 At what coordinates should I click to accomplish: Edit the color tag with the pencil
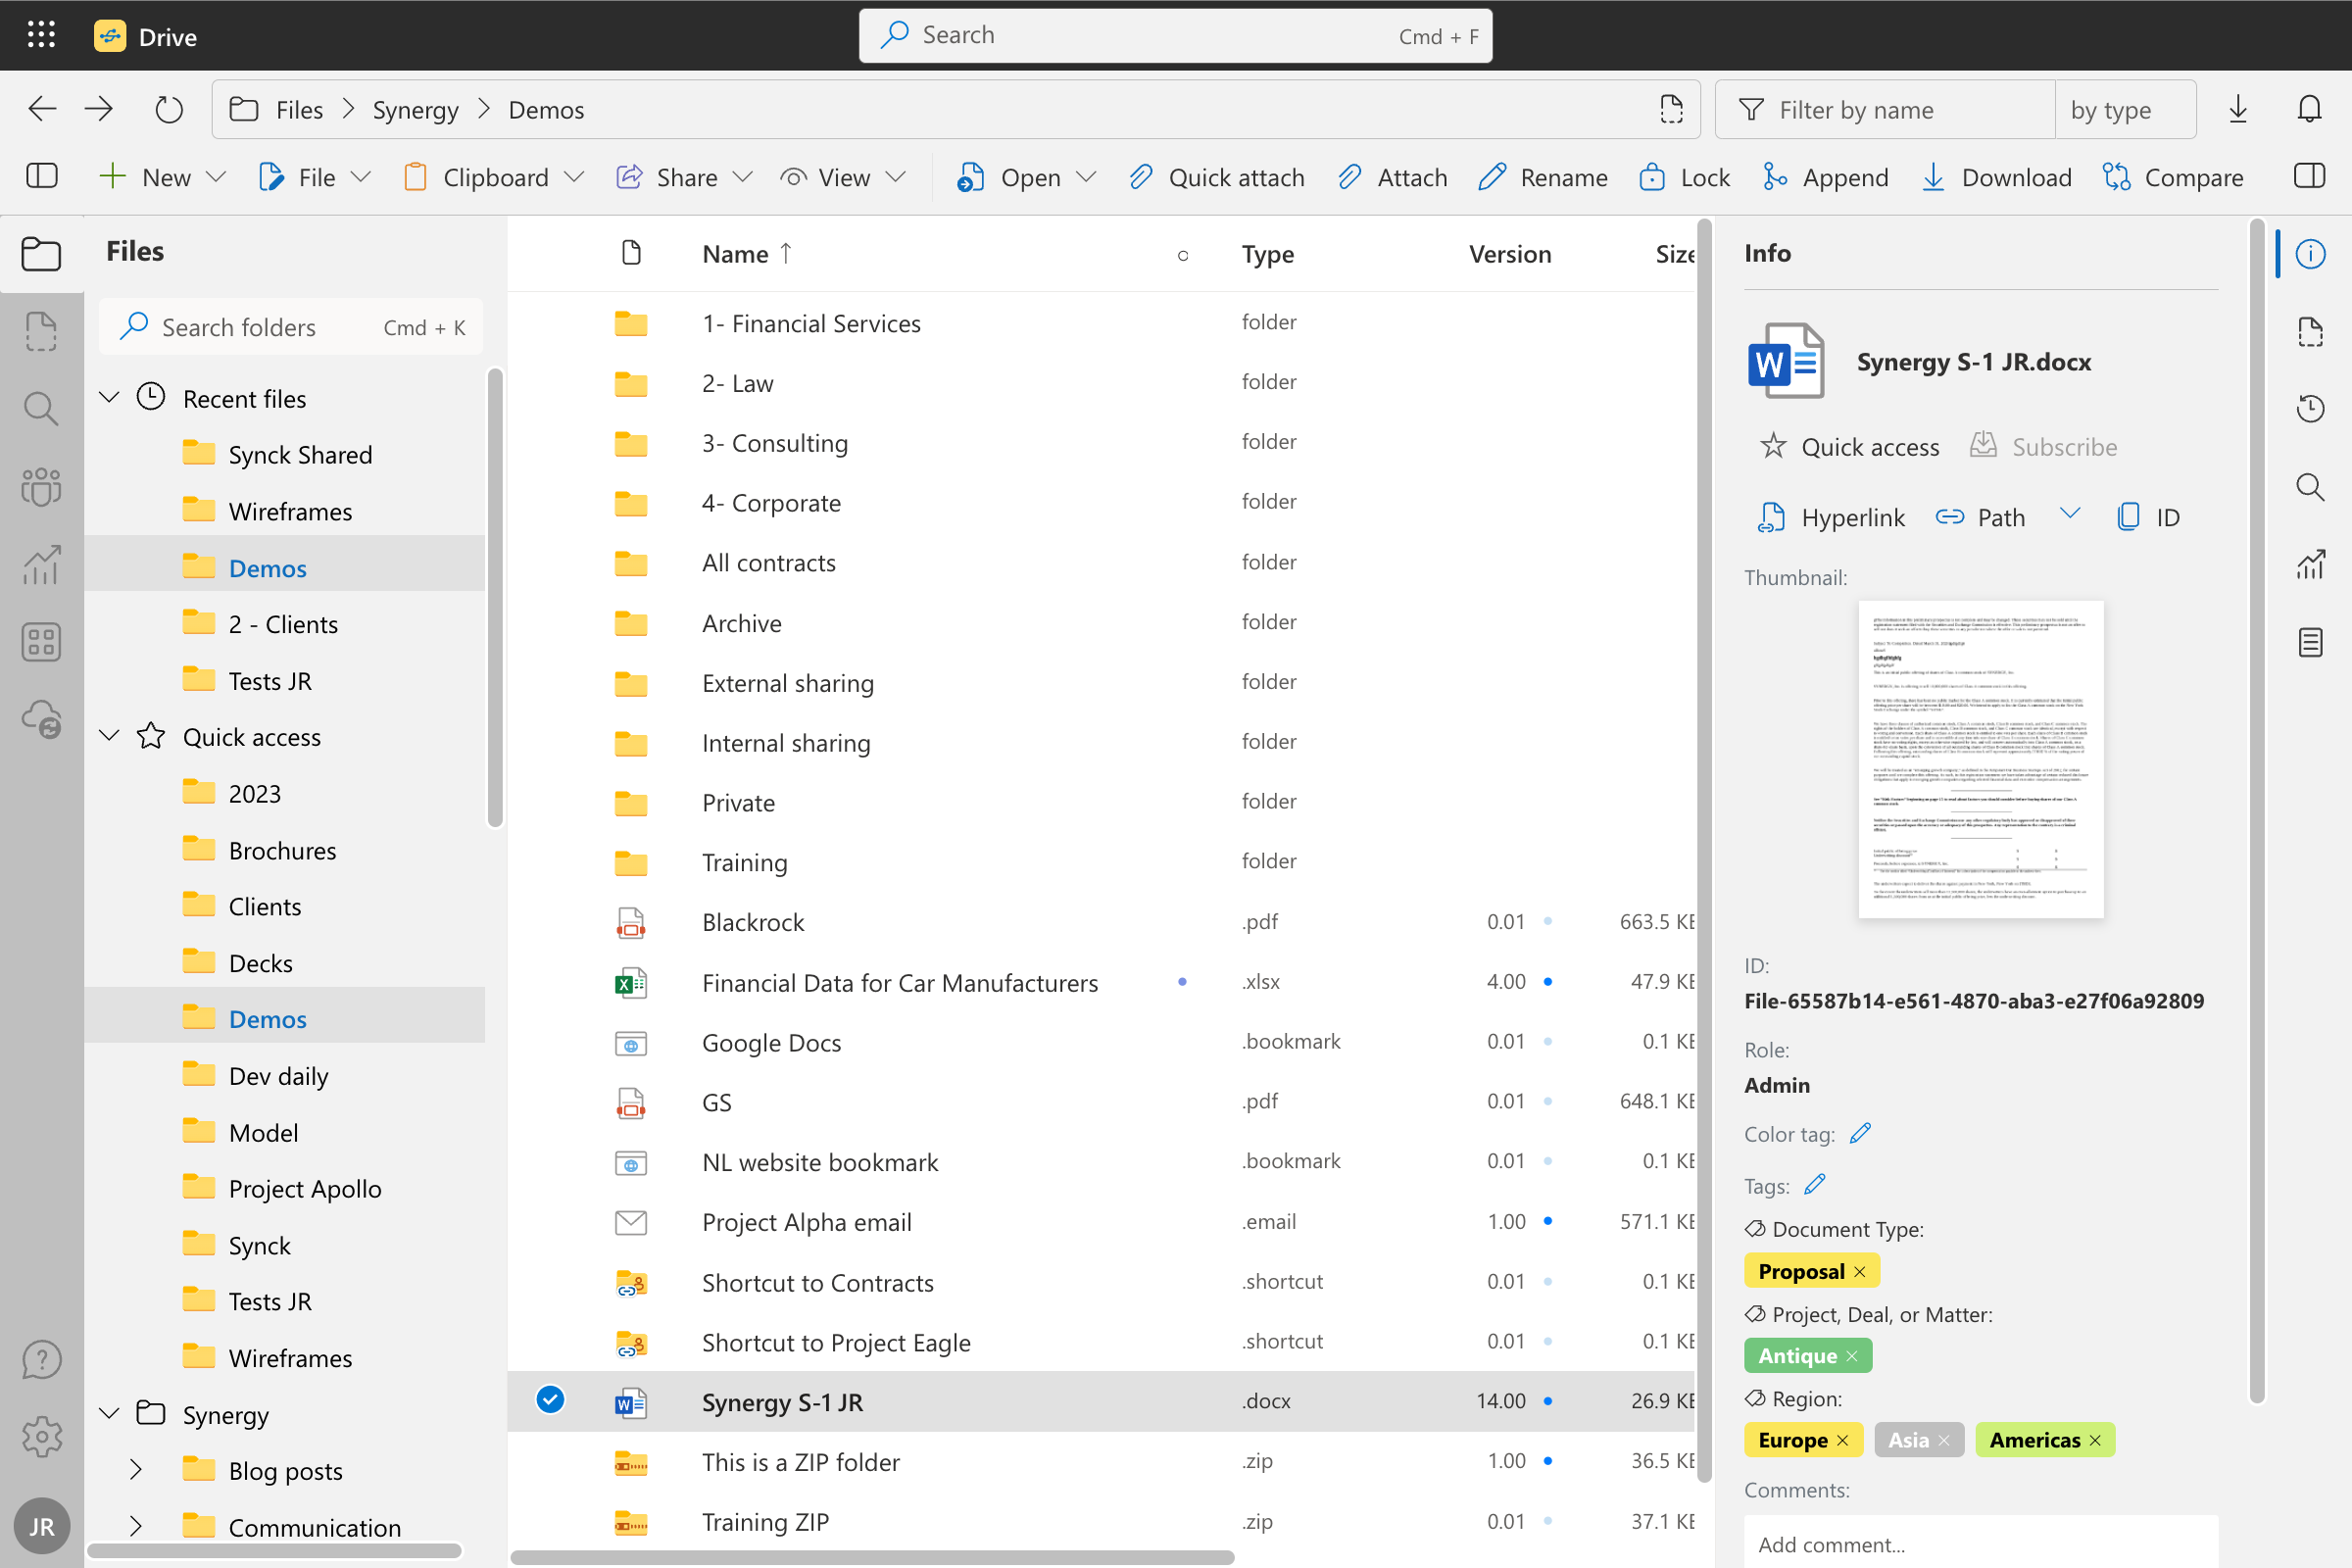[1860, 1133]
